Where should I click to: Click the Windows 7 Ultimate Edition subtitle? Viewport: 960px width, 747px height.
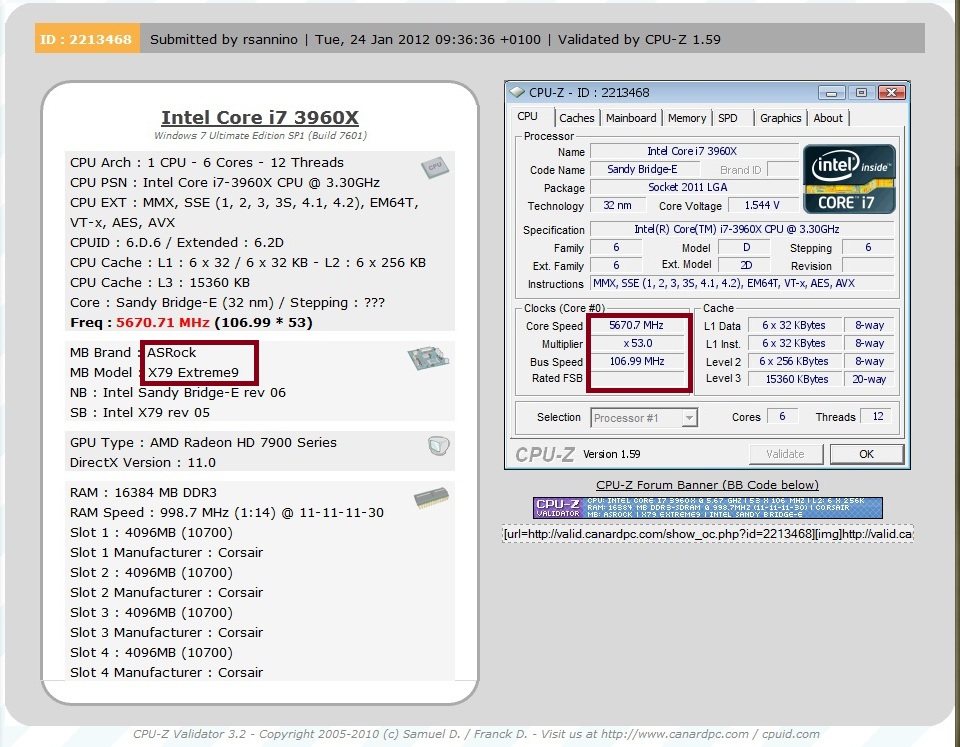pos(260,136)
